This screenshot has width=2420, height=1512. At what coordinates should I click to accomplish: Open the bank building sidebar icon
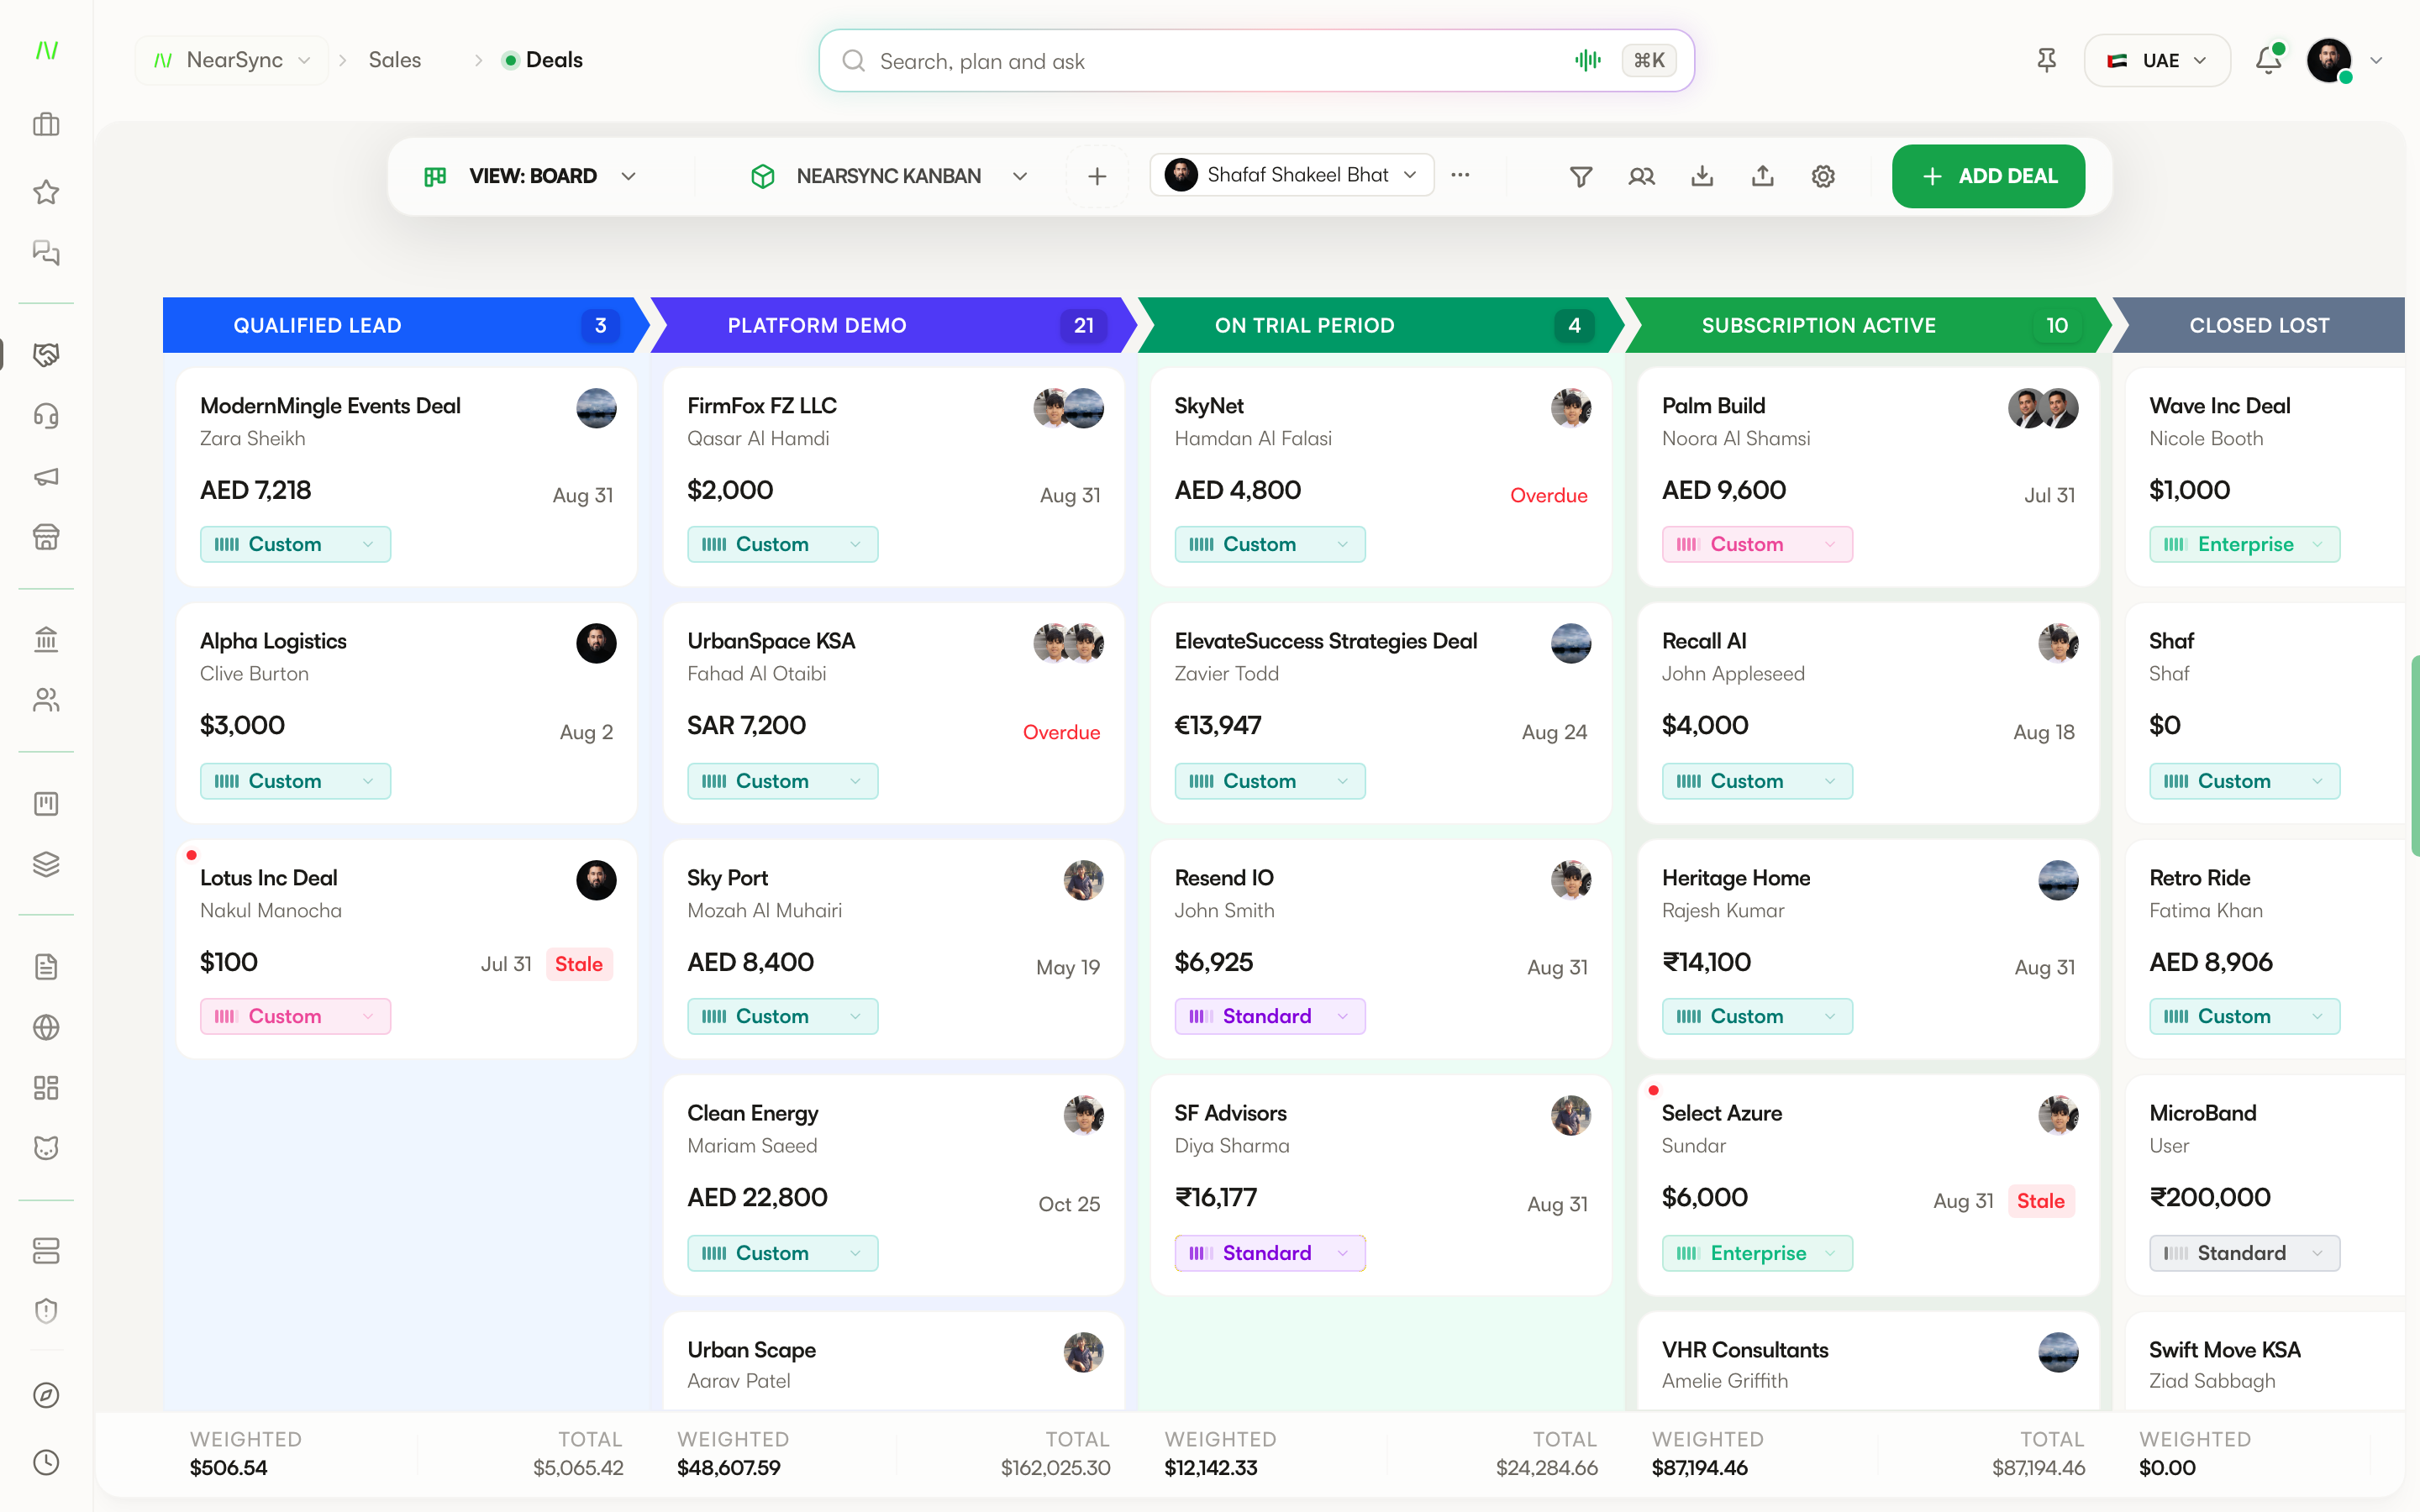coord(46,639)
